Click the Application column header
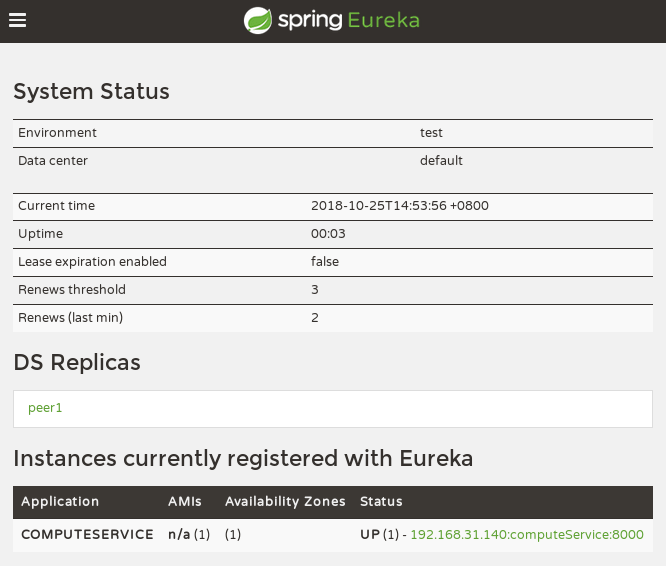 [60, 501]
